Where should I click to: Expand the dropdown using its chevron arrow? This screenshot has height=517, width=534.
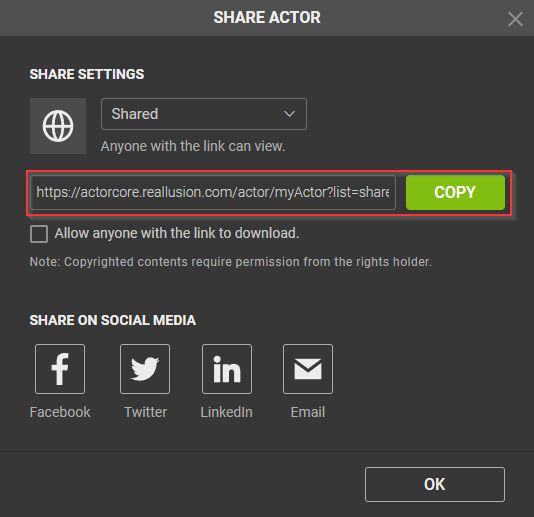coord(289,114)
